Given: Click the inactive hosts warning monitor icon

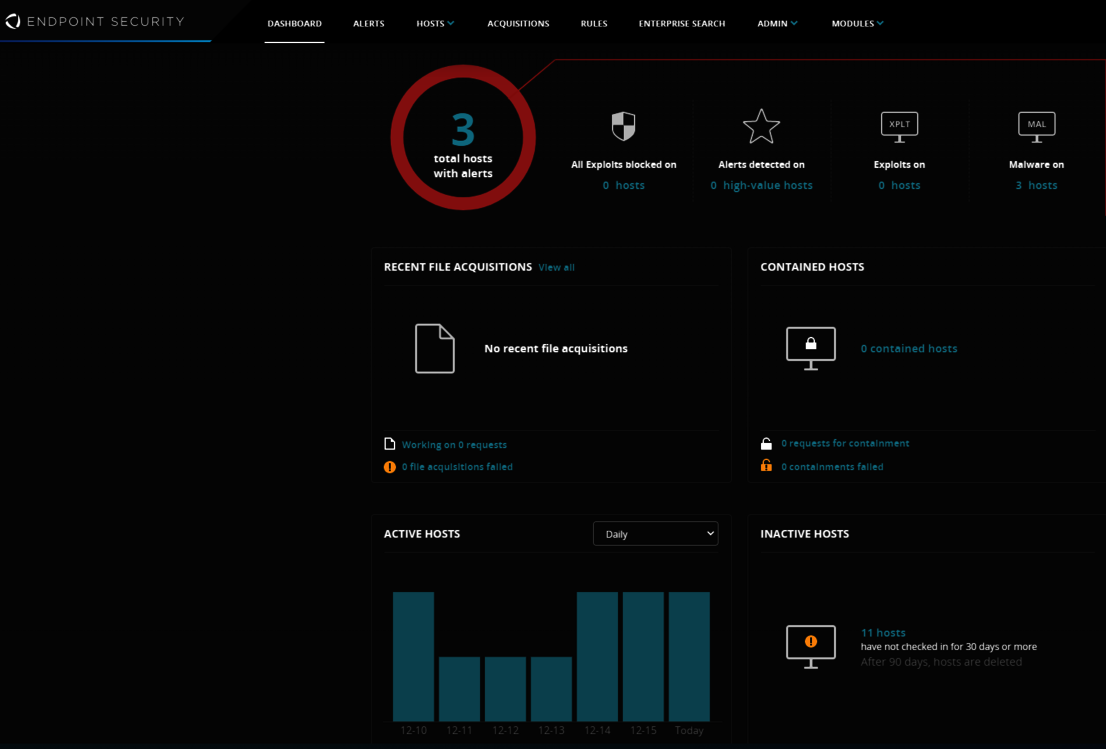Looking at the screenshot, I should pyautogui.click(x=810, y=646).
